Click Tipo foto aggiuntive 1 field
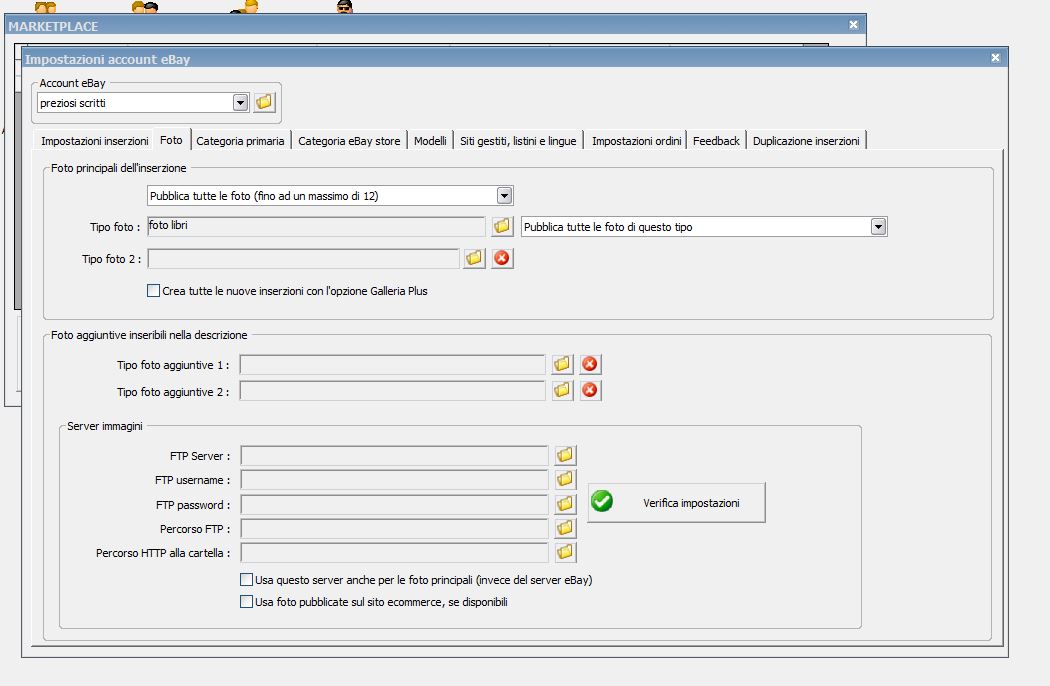Screen dimensions: 1050x686 tap(393, 364)
